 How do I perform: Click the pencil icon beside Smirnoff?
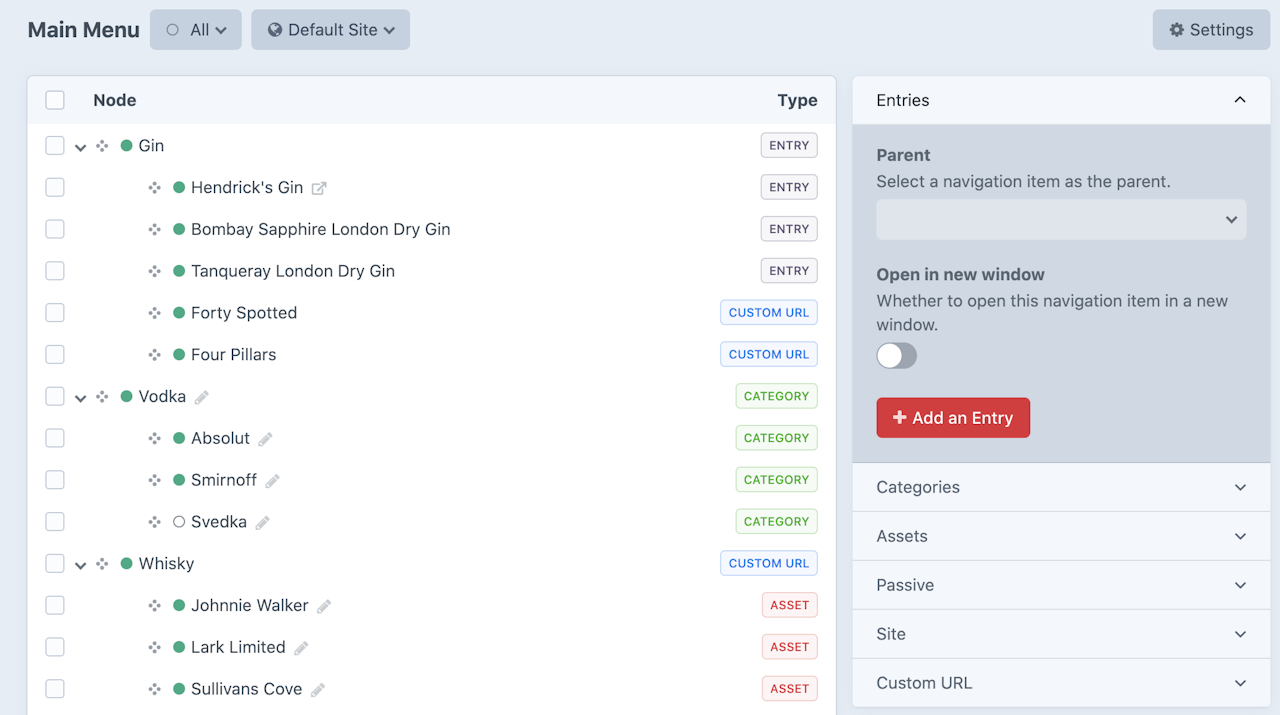coord(272,481)
